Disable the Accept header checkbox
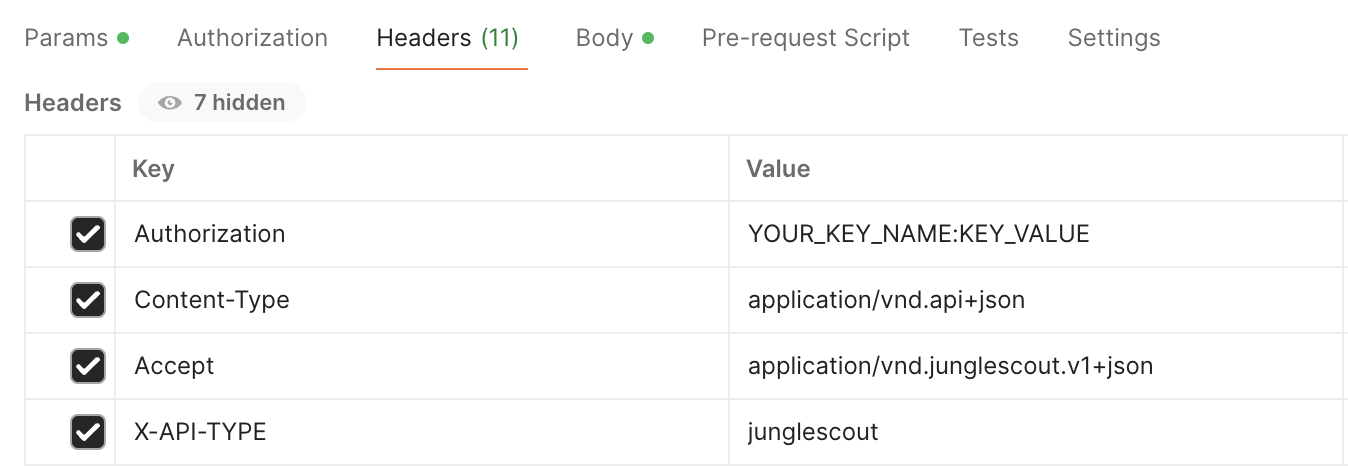Image resolution: width=1348 pixels, height=466 pixels. coord(88,366)
